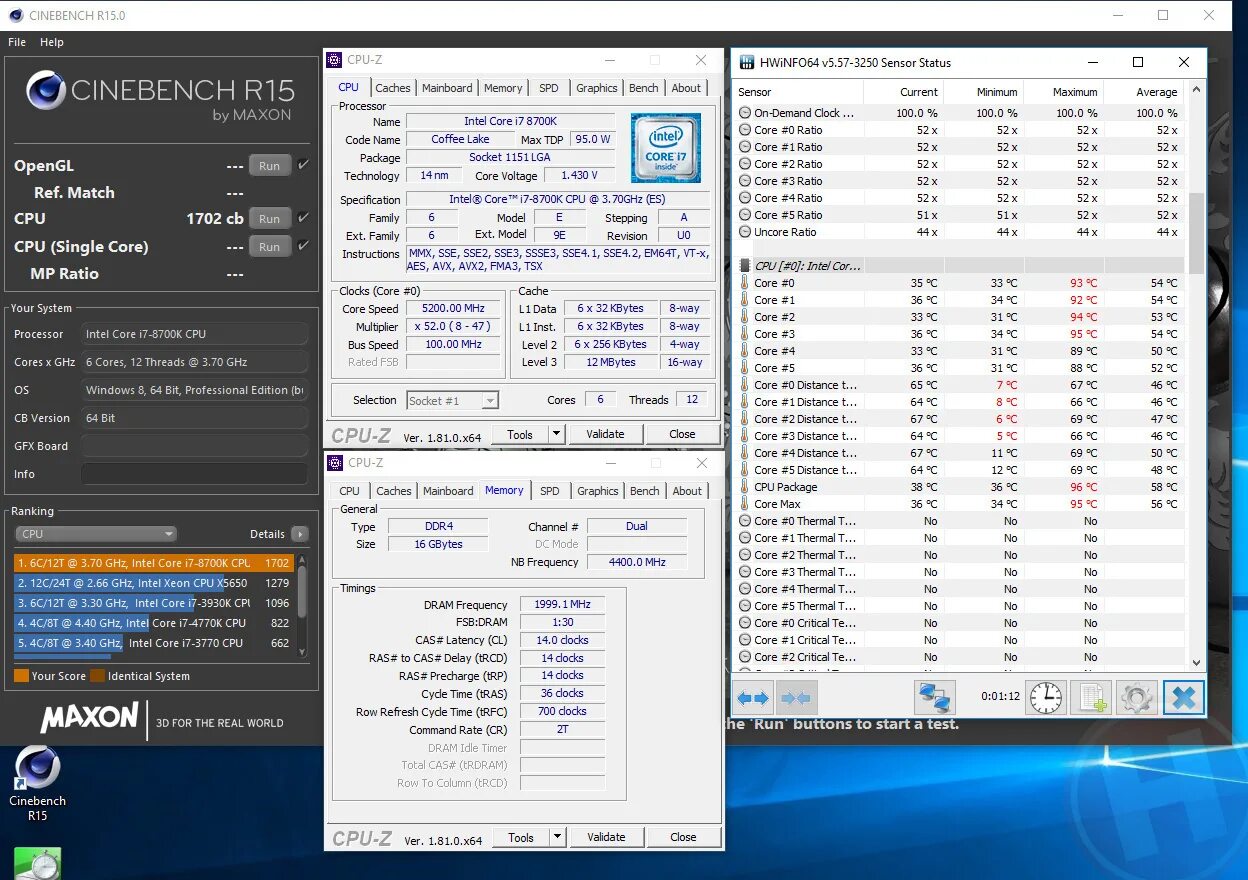Click Validate in upper CPU-Z window

click(605, 434)
